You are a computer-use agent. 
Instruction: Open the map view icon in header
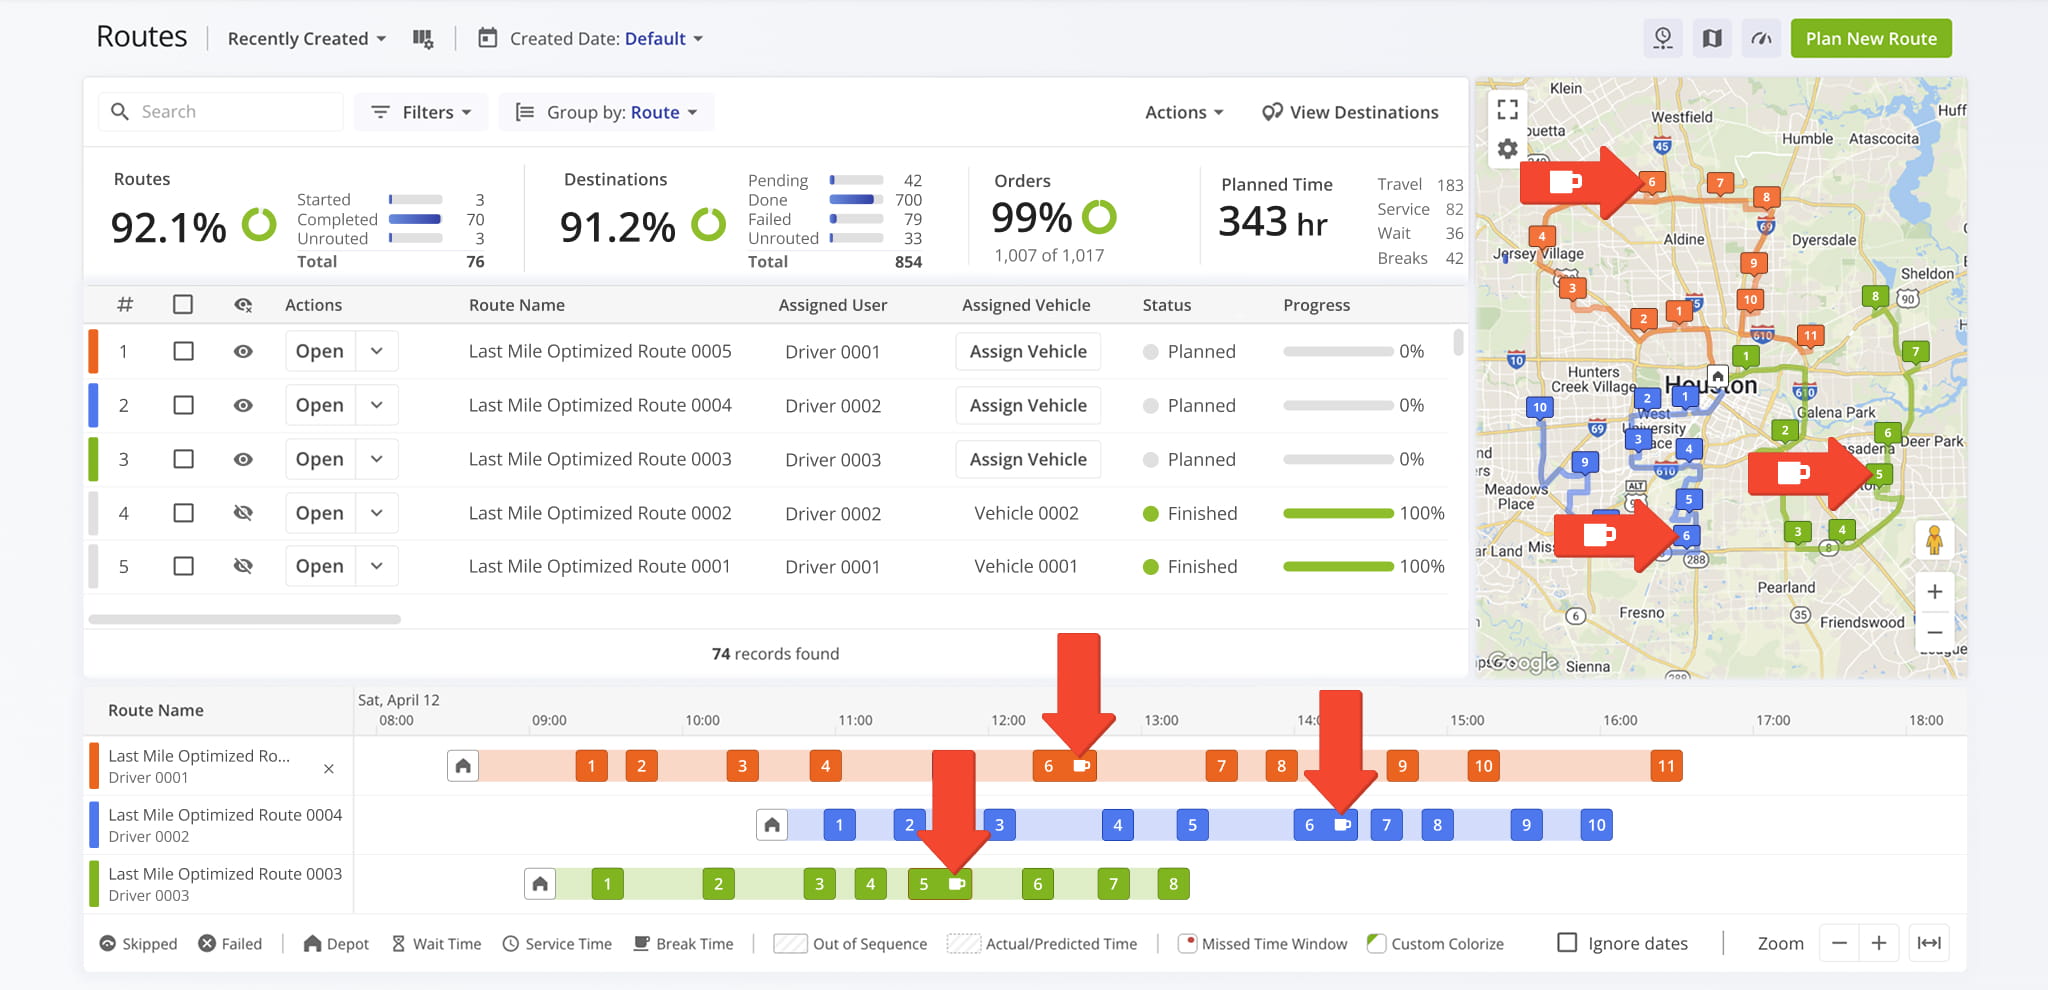tap(1712, 39)
